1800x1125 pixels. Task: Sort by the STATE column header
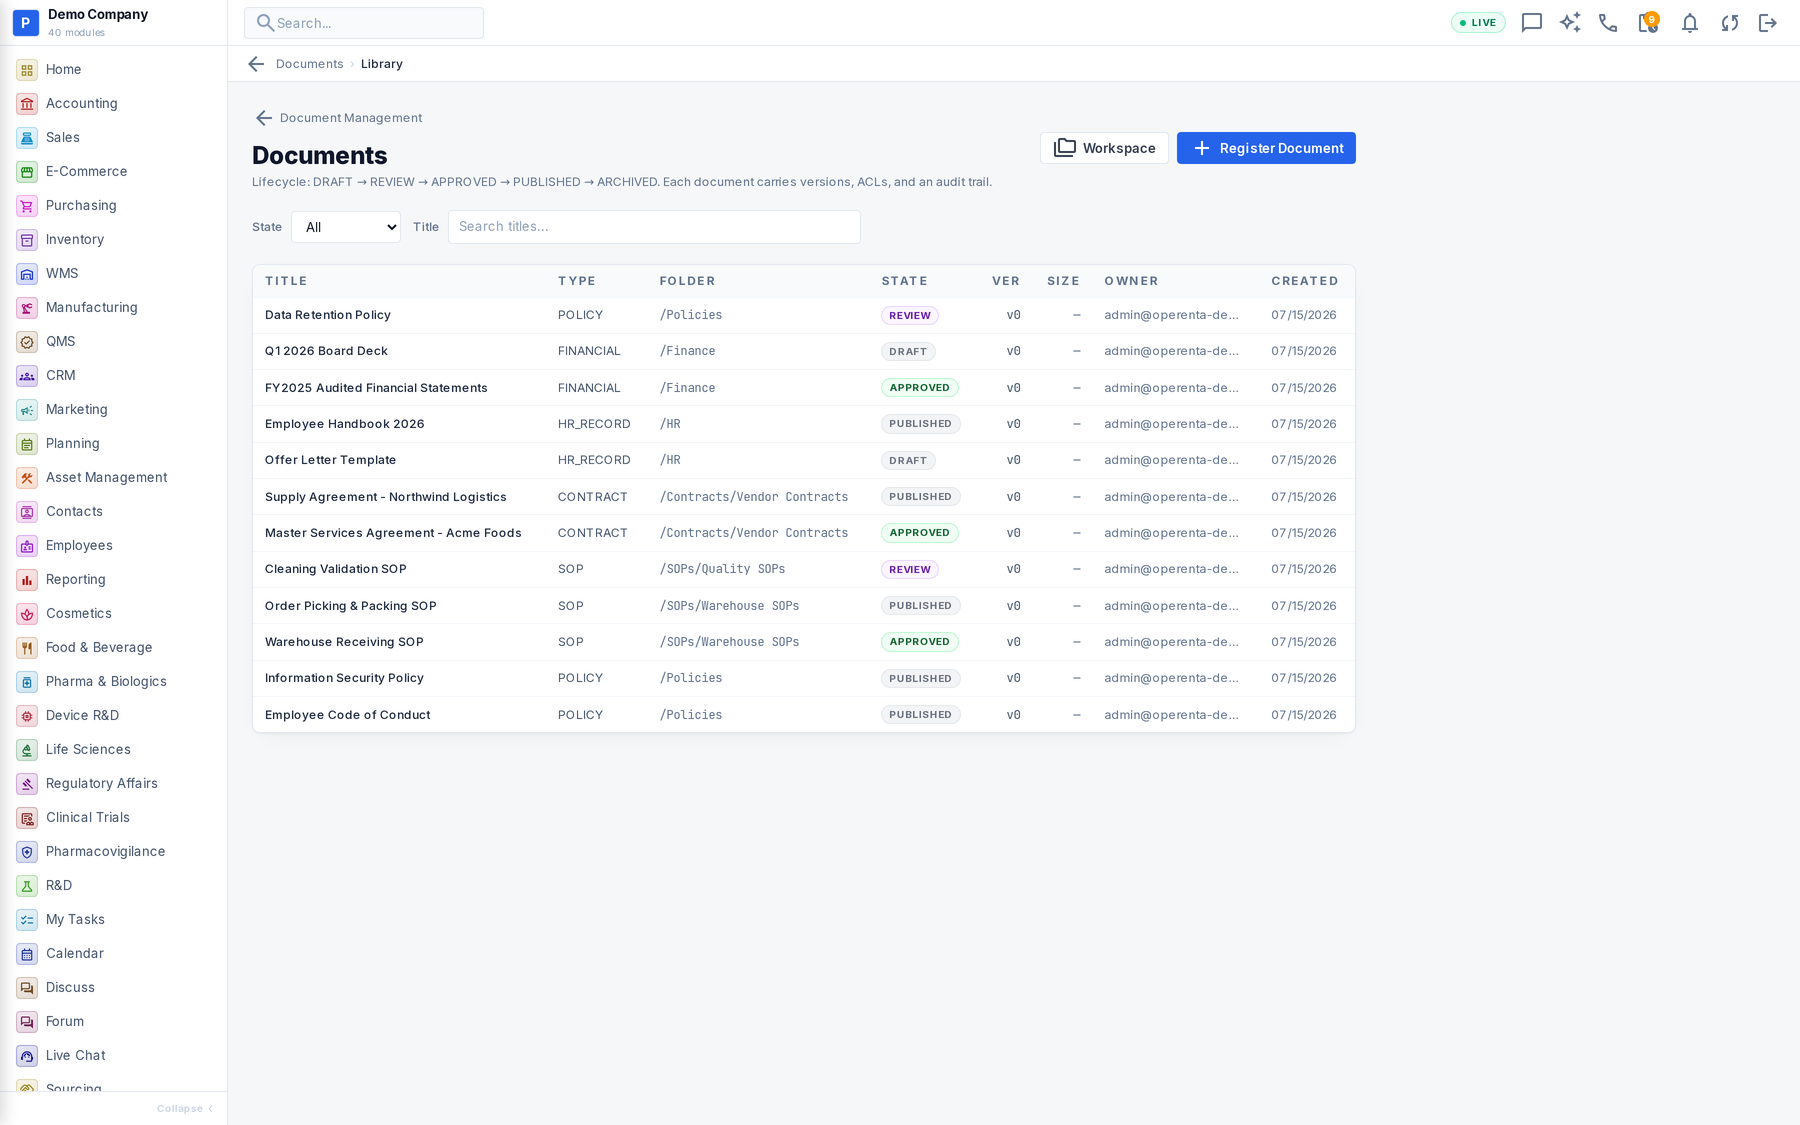(904, 281)
